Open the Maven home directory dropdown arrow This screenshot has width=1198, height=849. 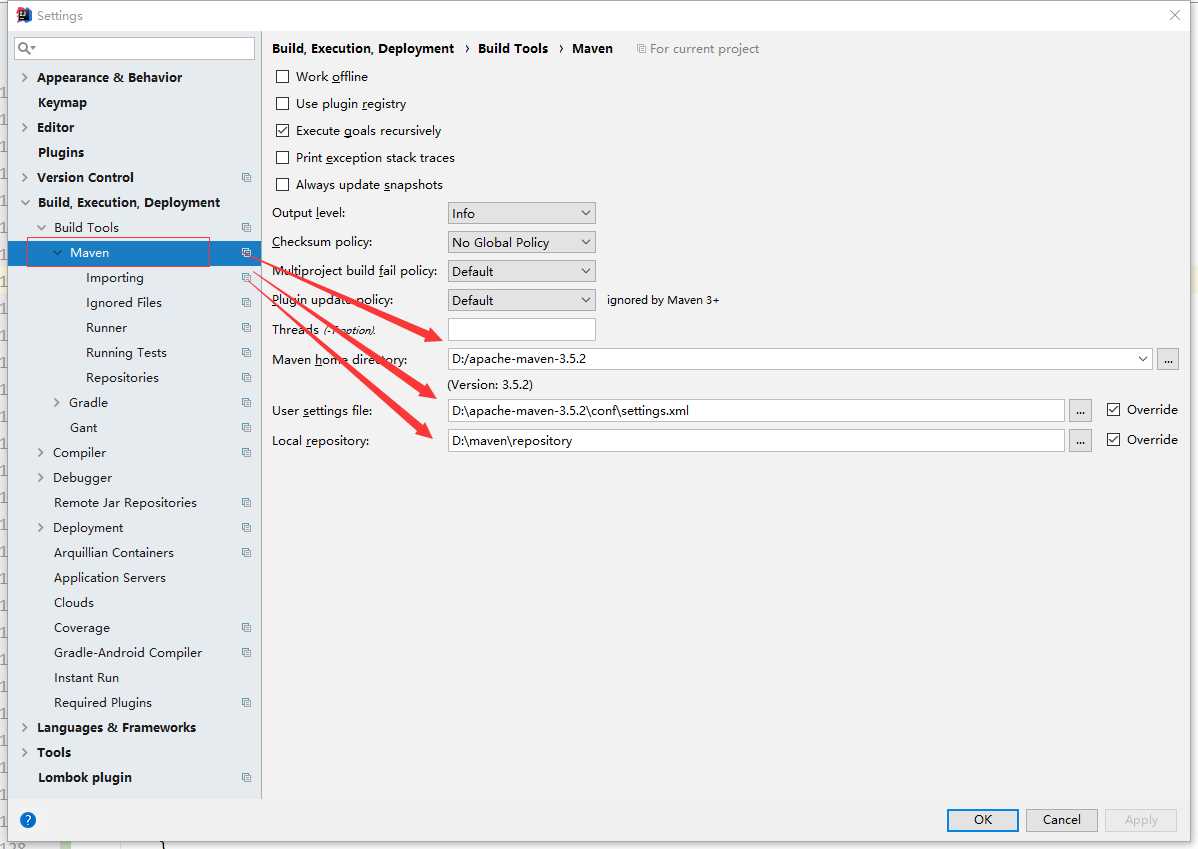[1142, 358]
